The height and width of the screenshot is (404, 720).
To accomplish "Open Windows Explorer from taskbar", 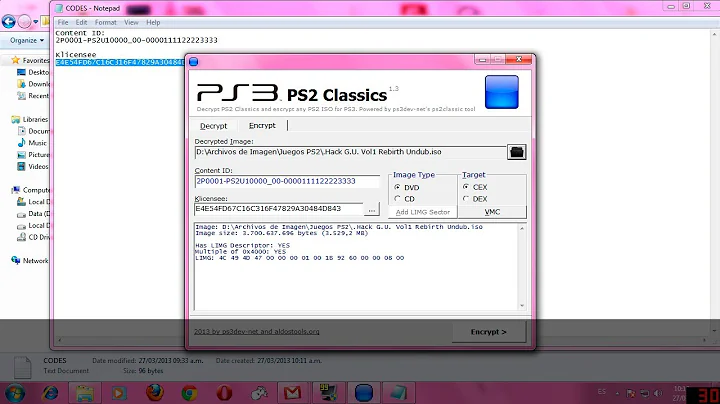I will coord(84,393).
